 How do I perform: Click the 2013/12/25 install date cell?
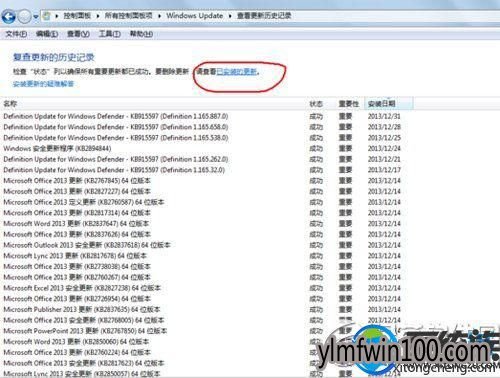(x=384, y=138)
